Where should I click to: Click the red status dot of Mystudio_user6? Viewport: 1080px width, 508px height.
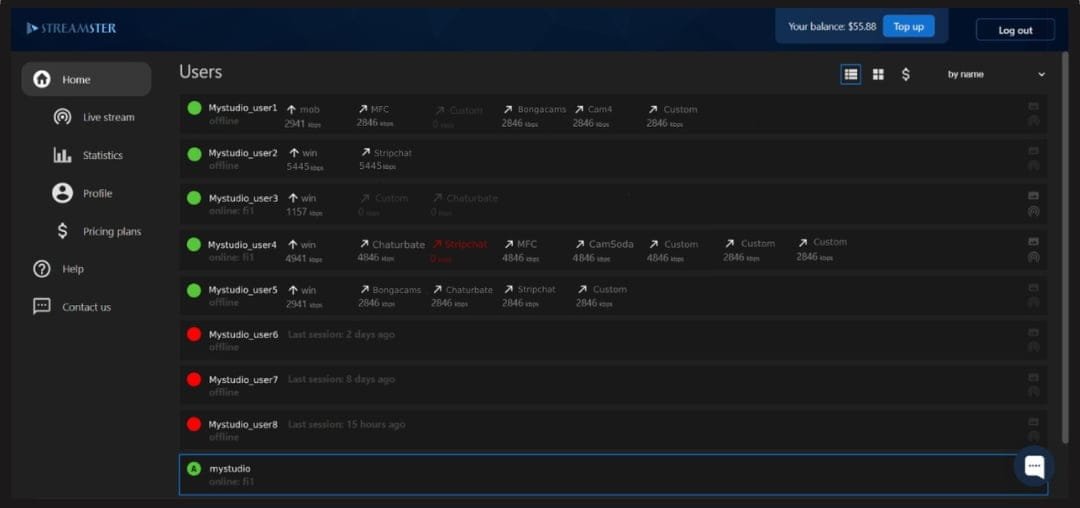[194, 334]
